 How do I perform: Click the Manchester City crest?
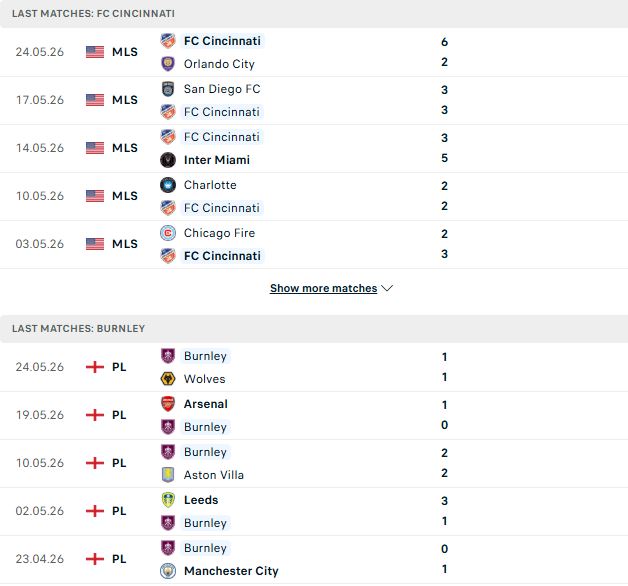point(168,571)
